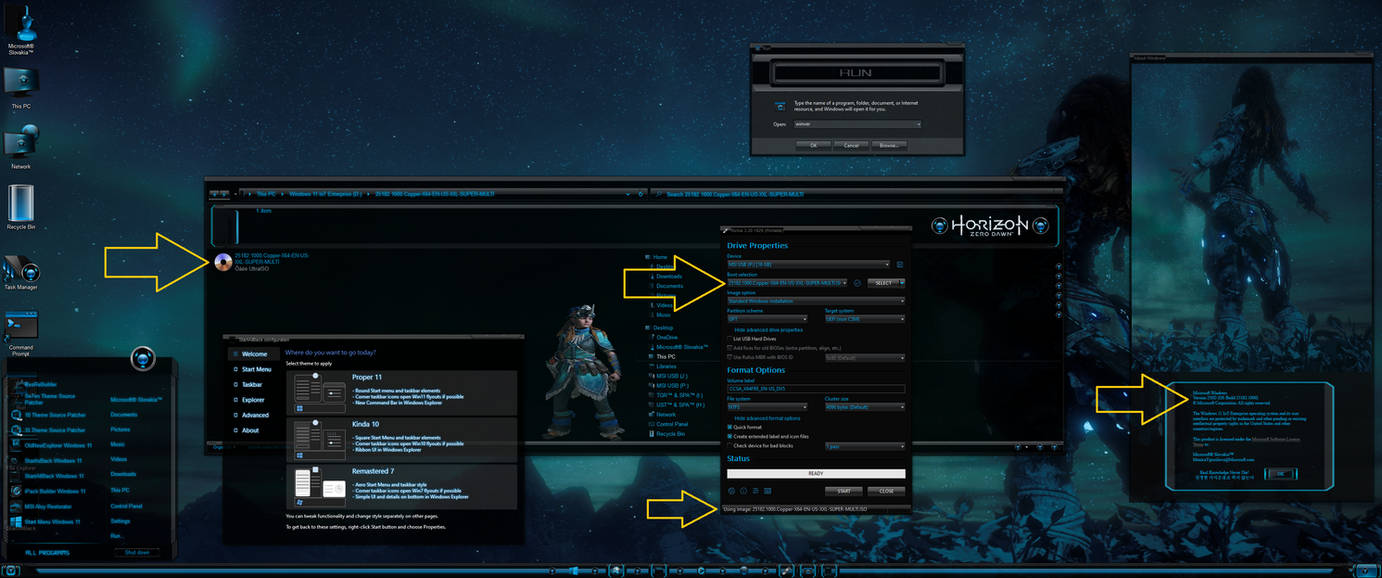Open the bad blocks passes dropdown
This screenshot has height=578, width=1382.
coord(865,447)
